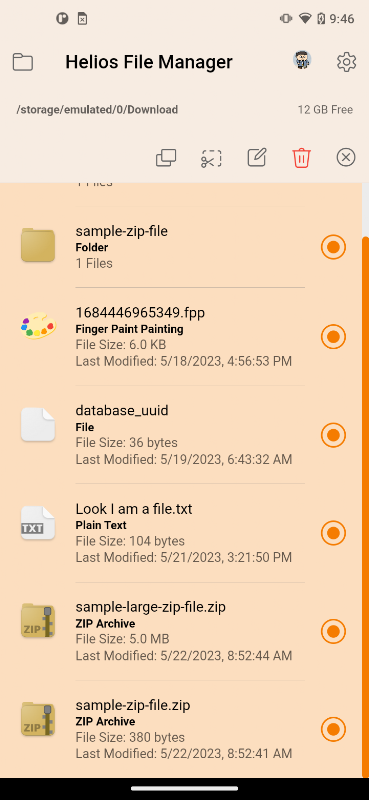Open the settings gear icon
The width and height of the screenshot is (369, 800).
pos(346,62)
